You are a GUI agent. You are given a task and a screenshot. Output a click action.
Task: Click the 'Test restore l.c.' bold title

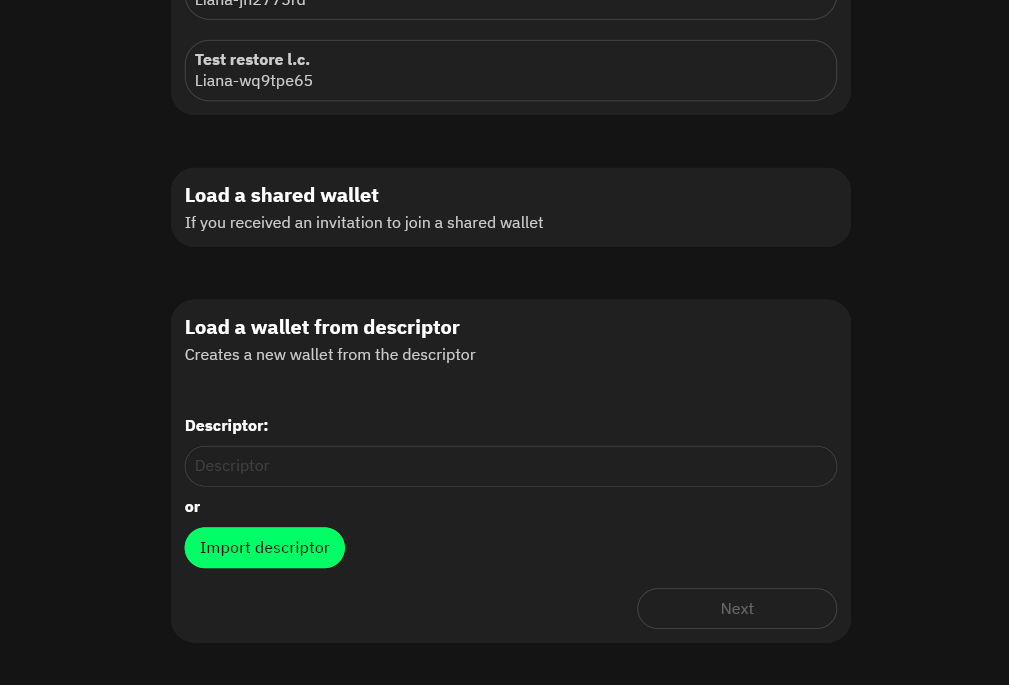pos(252,60)
